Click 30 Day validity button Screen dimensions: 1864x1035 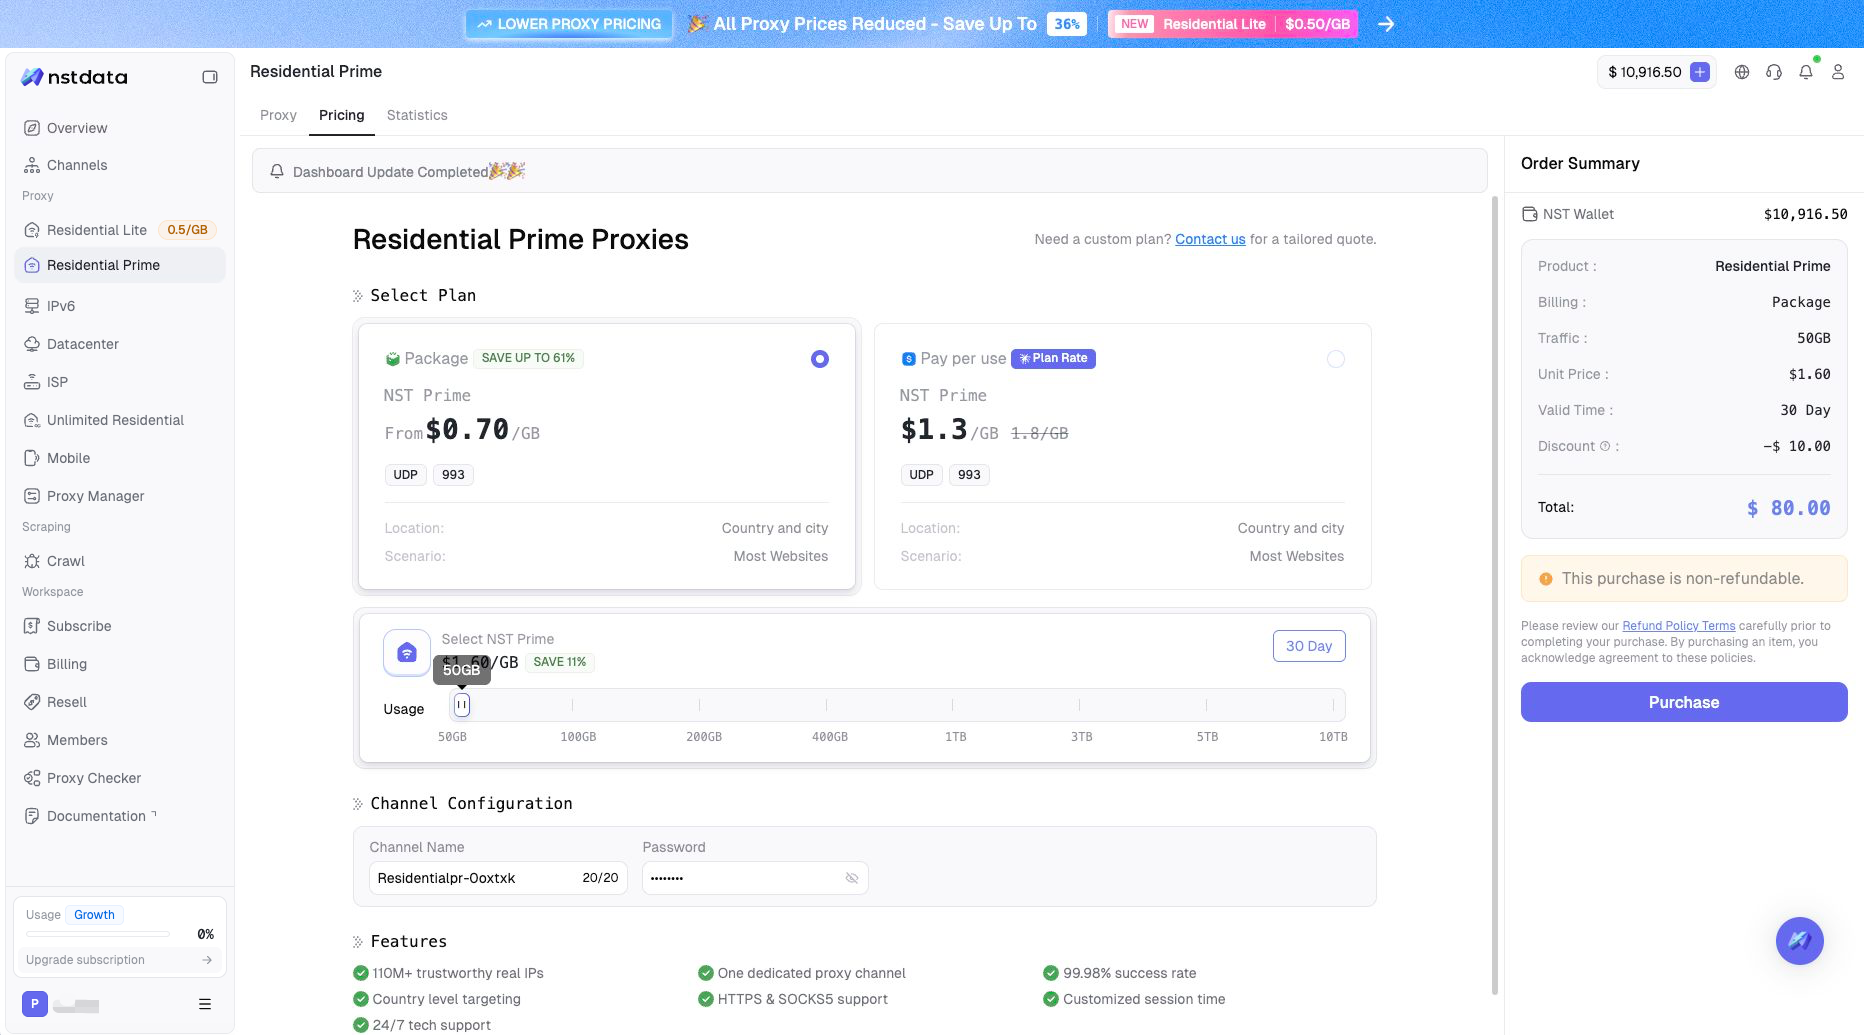(1309, 646)
